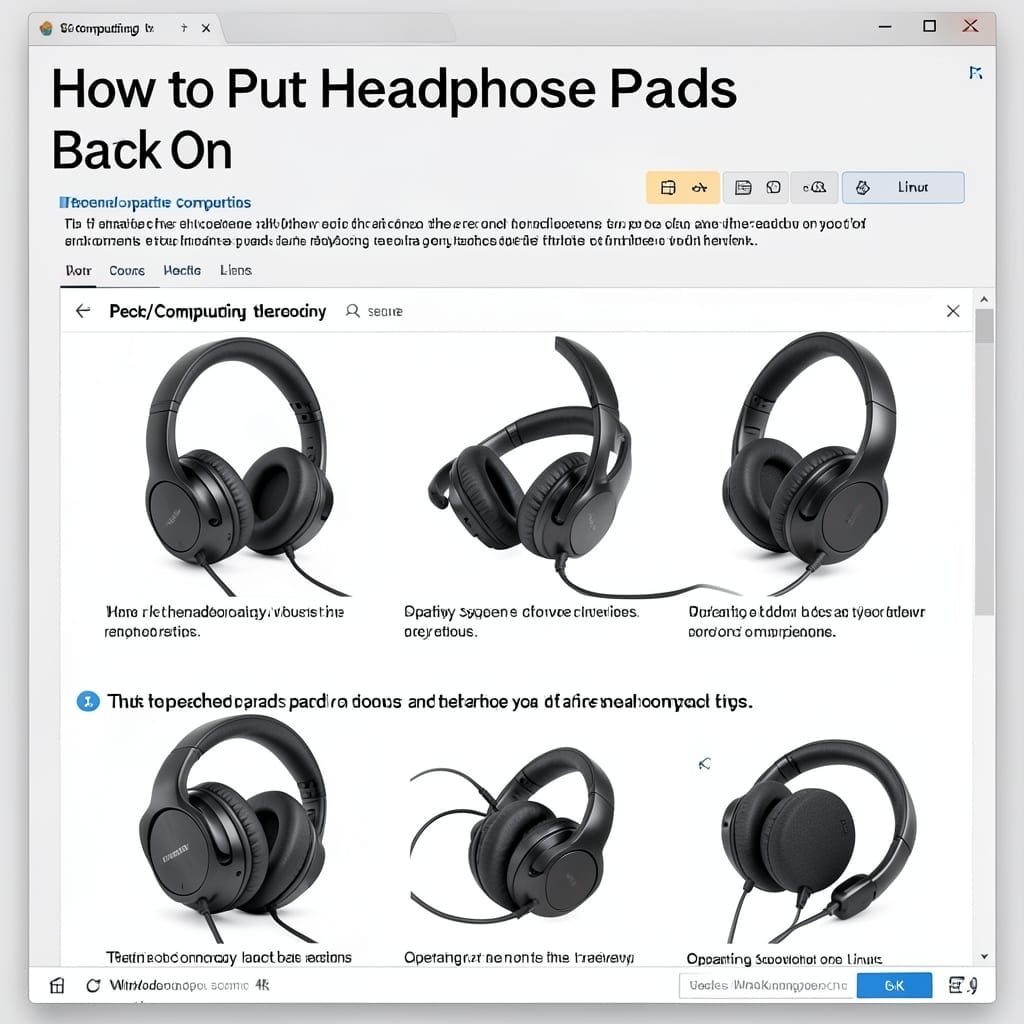Click the caption starting 'Hore rlethenadoooaigy'
The height and width of the screenshot is (1024, 1024).
224,622
